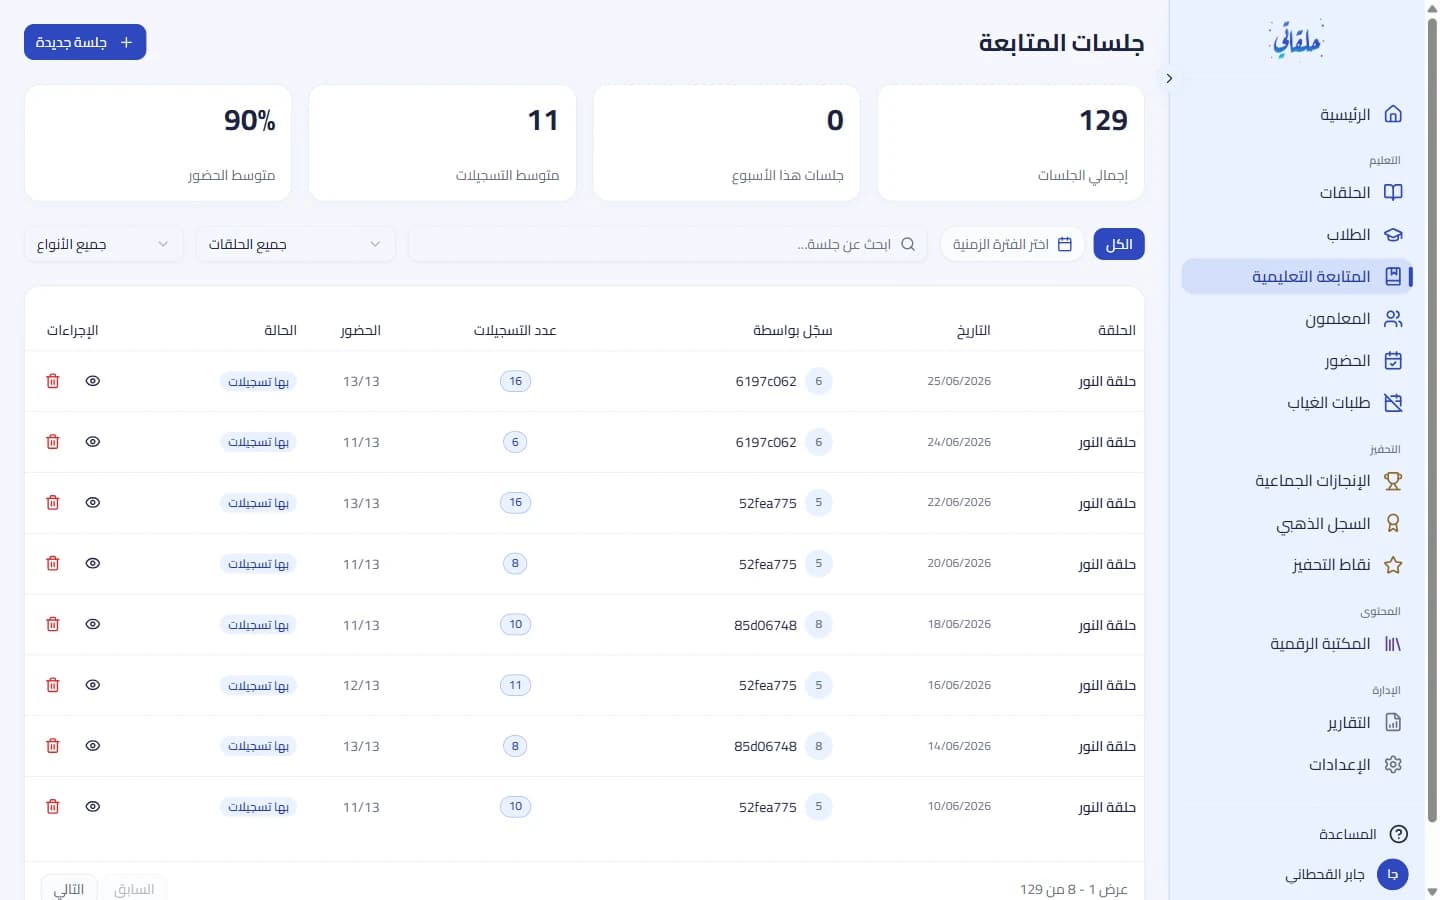Open the اختر الفترة الزمنية date picker

tap(1012, 244)
